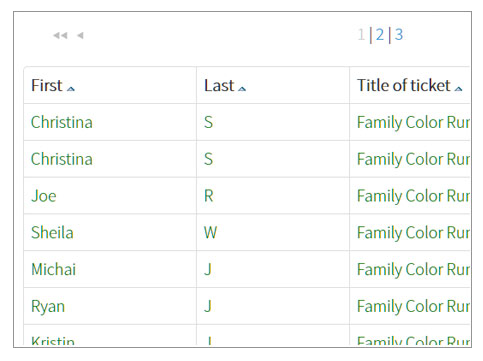Click the First column header
The image size is (483, 361).
click(x=47, y=85)
